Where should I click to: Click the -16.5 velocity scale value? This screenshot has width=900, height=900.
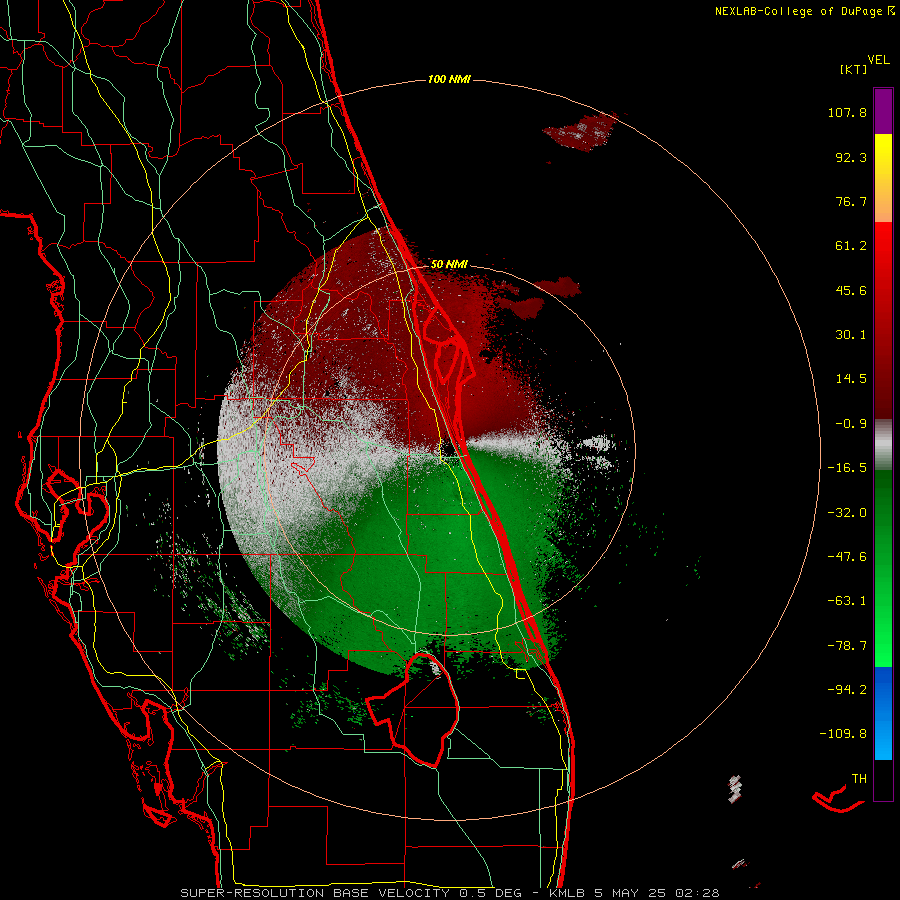click(847, 468)
